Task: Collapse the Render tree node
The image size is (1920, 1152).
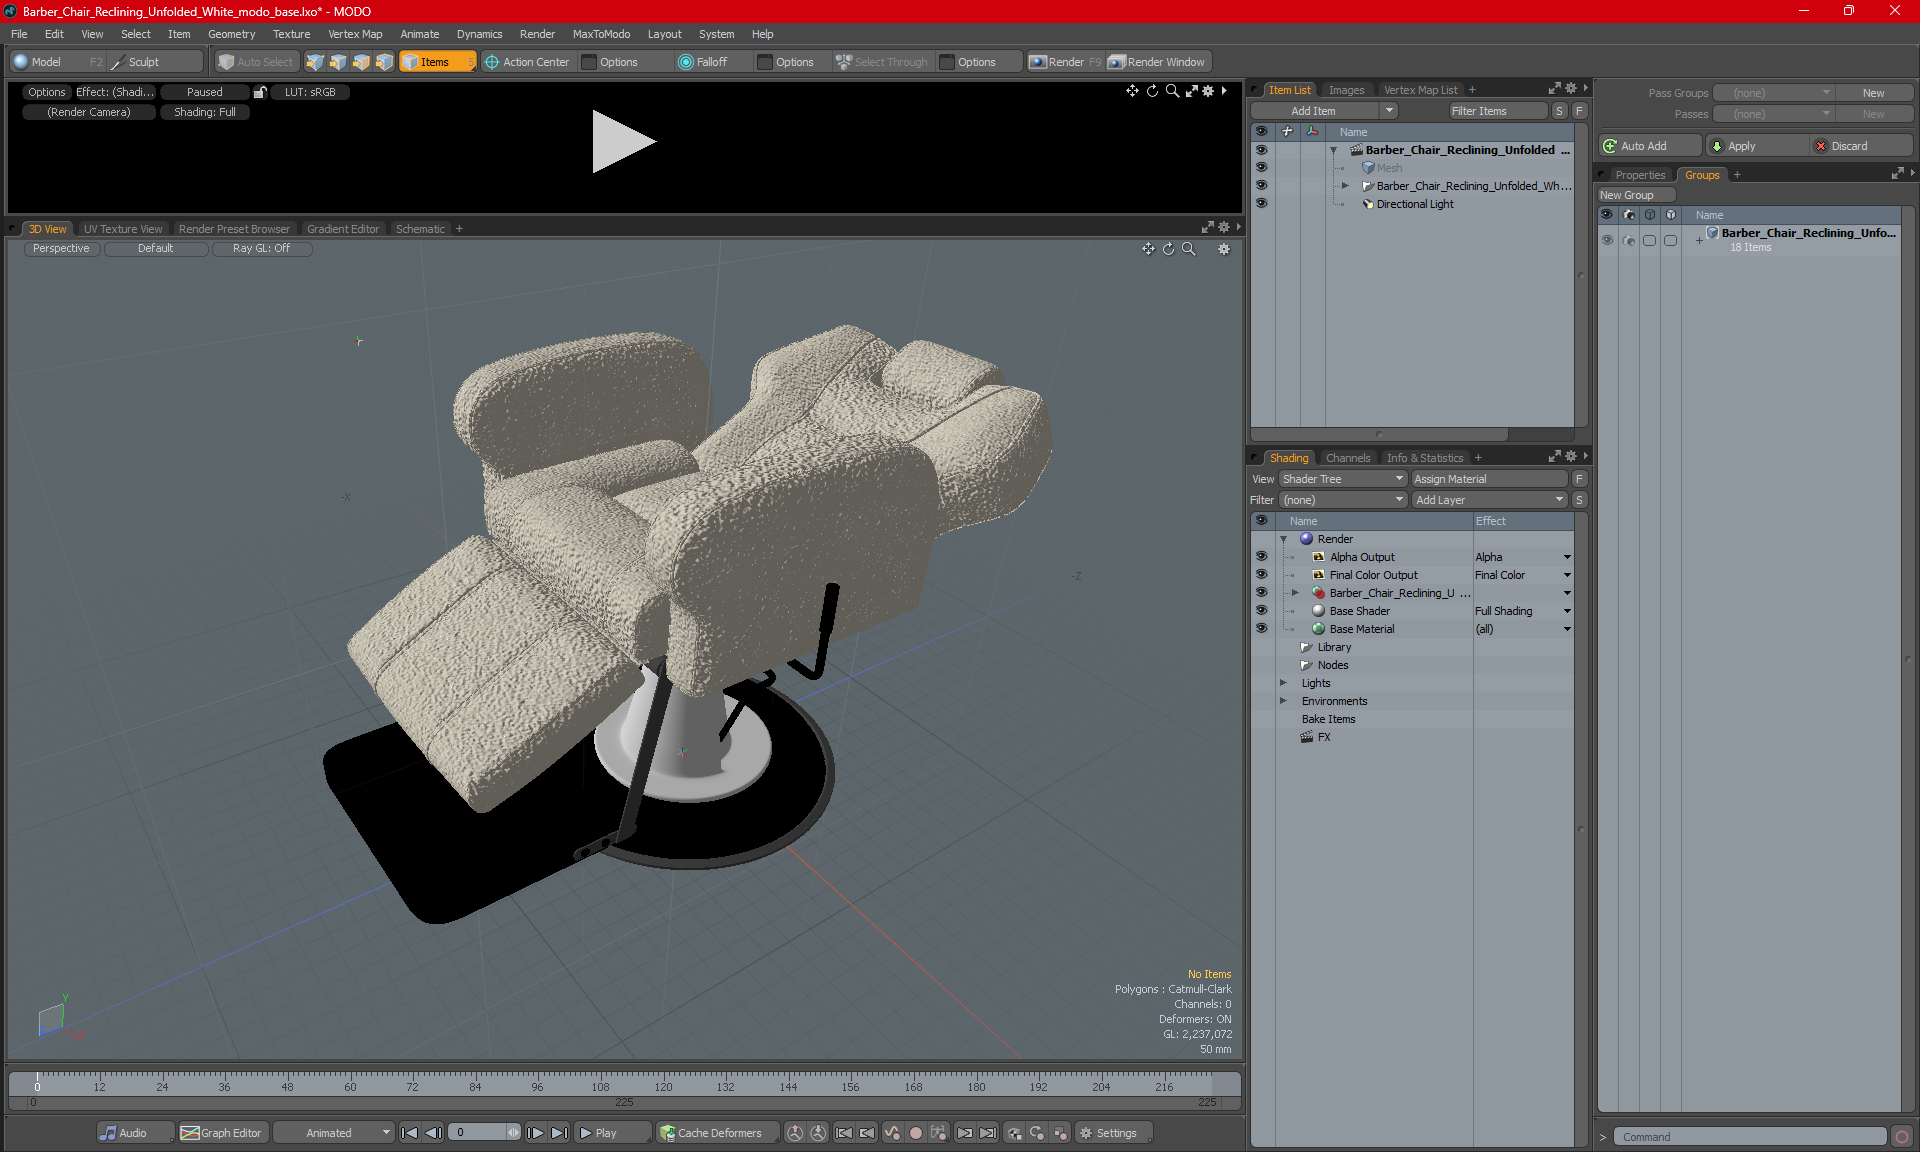Action: coord(1284,539)
